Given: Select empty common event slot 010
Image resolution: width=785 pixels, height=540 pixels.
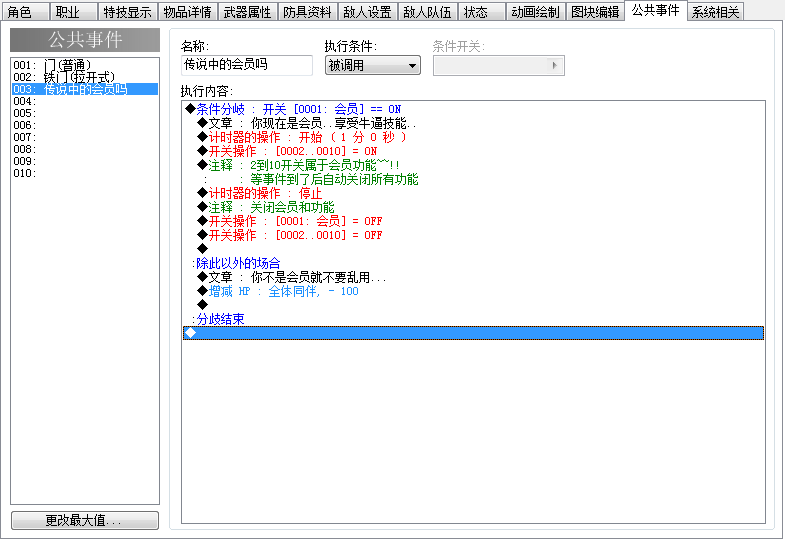Looking at the screenshot, I should click(x=85, y=173).
